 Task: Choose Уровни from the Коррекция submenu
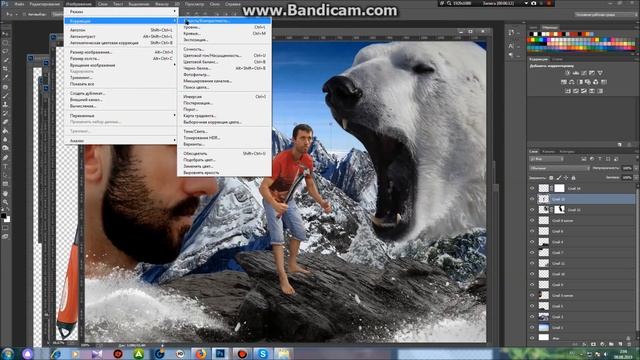pos(224,27)
